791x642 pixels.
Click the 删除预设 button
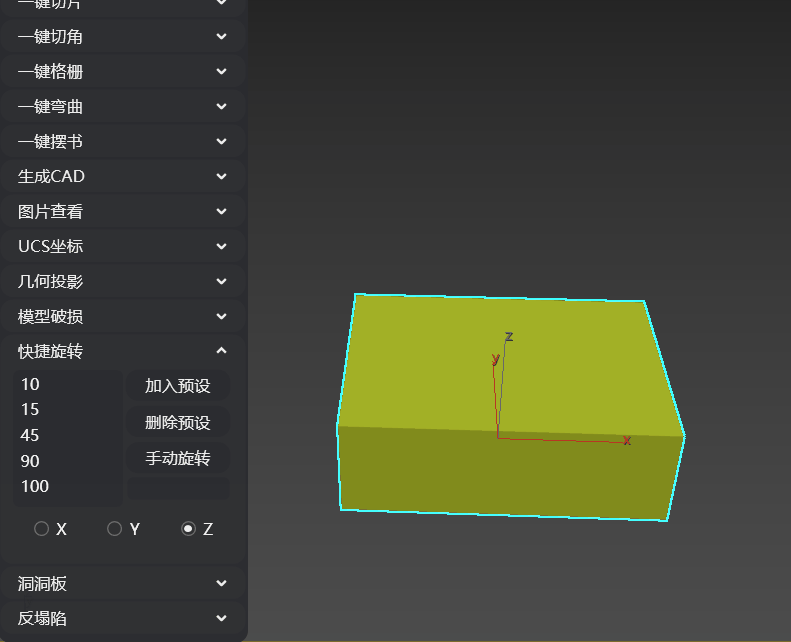coord(178,422)
